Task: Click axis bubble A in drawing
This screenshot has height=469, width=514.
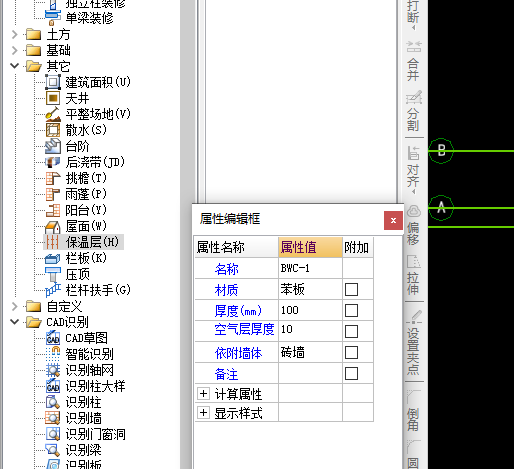Action: [441, 208]
